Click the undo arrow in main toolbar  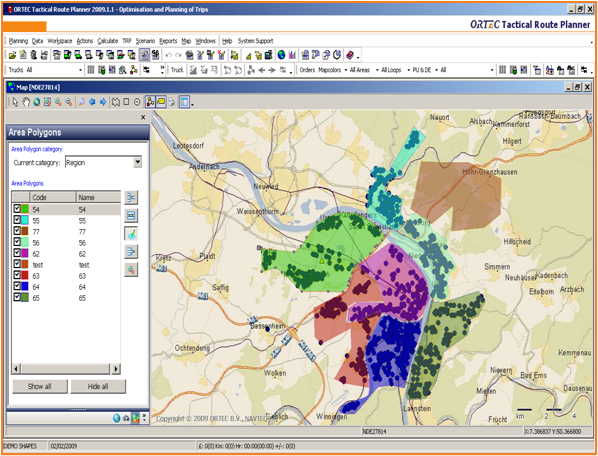pos(168,56)
